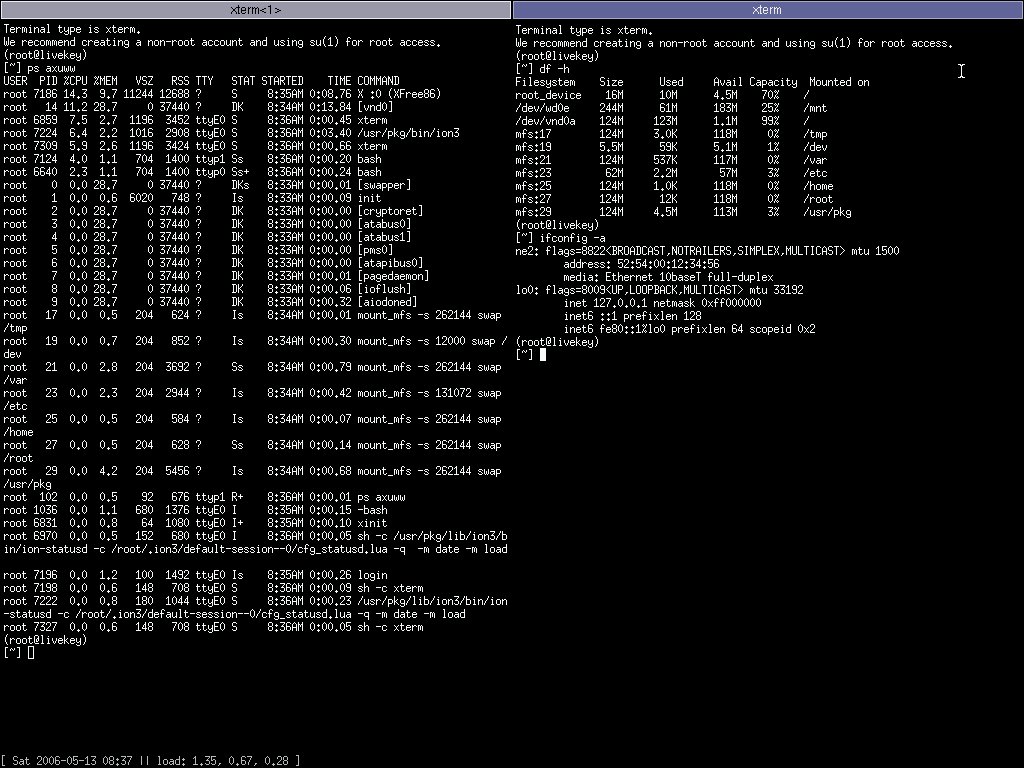The width and height of the screenshot is (1024, 768).
Task: Click the ne2 interface flags line
Action: pyautogui.click(x=706, y=250)
